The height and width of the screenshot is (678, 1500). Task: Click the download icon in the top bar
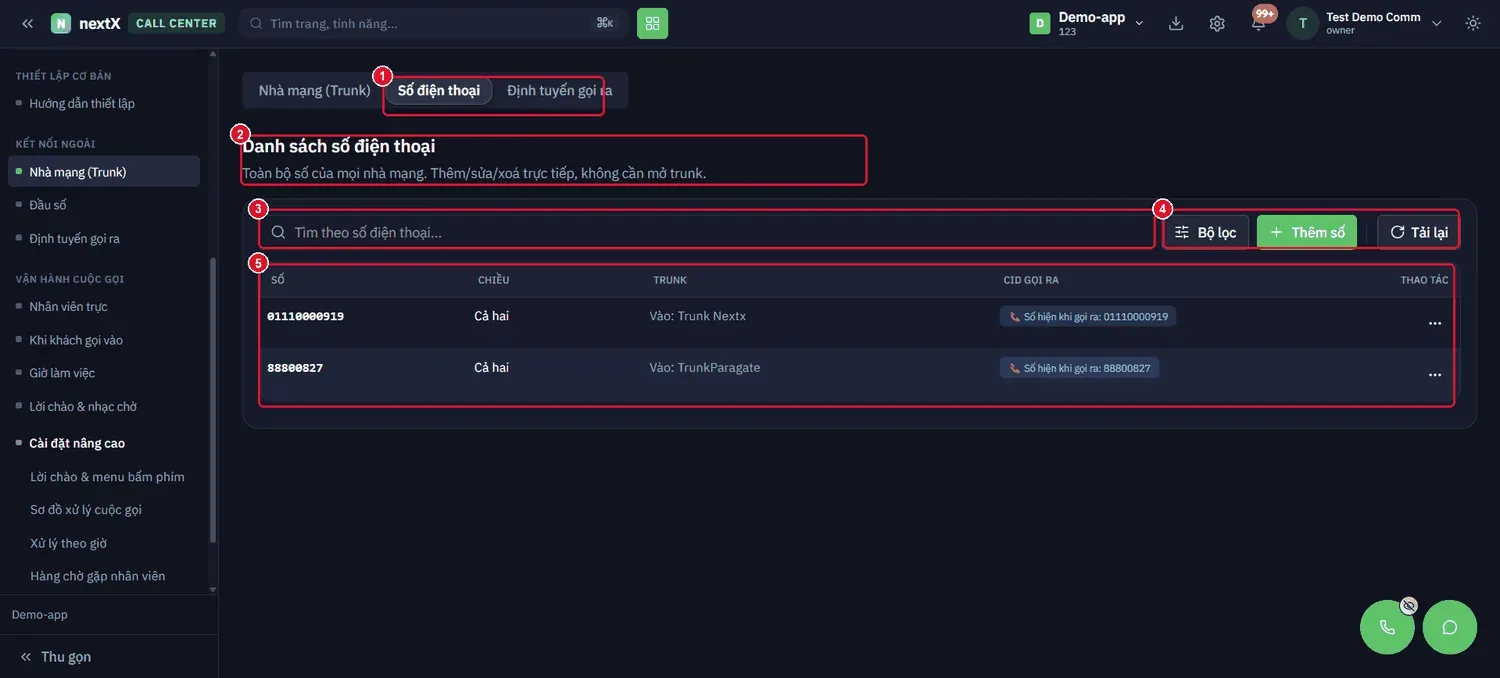point(1176,23)
